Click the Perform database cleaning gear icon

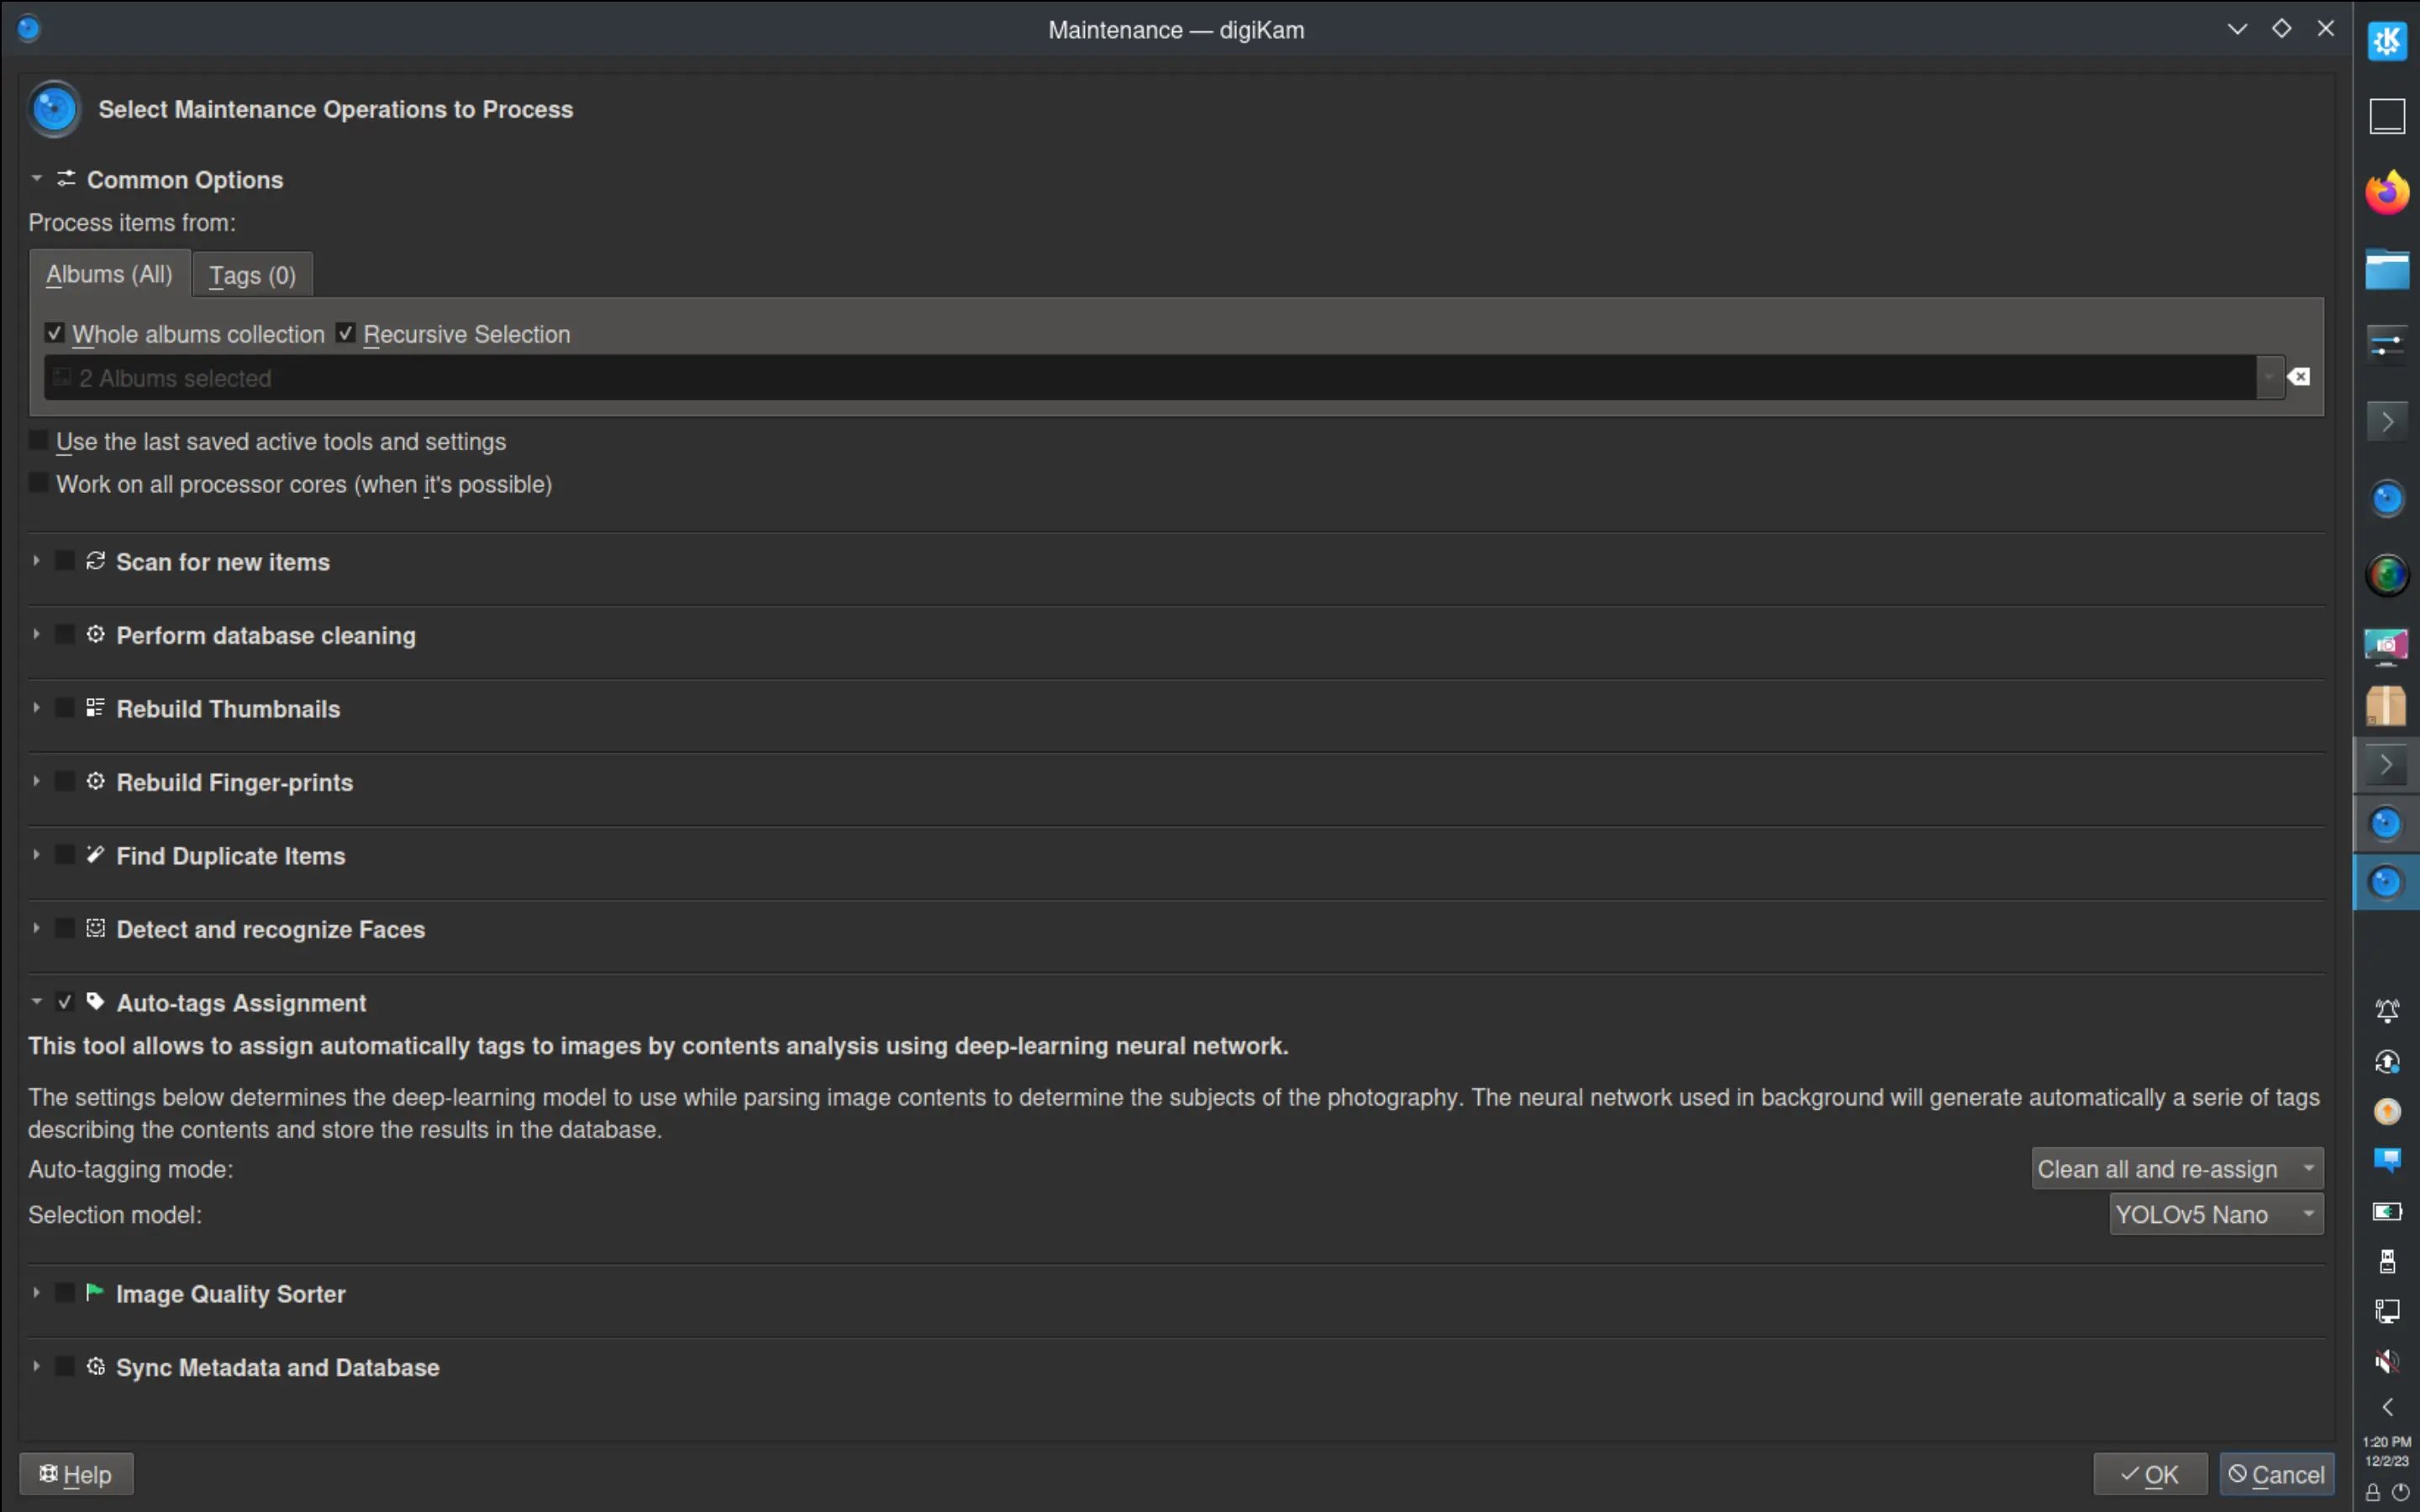coord(95,635)
